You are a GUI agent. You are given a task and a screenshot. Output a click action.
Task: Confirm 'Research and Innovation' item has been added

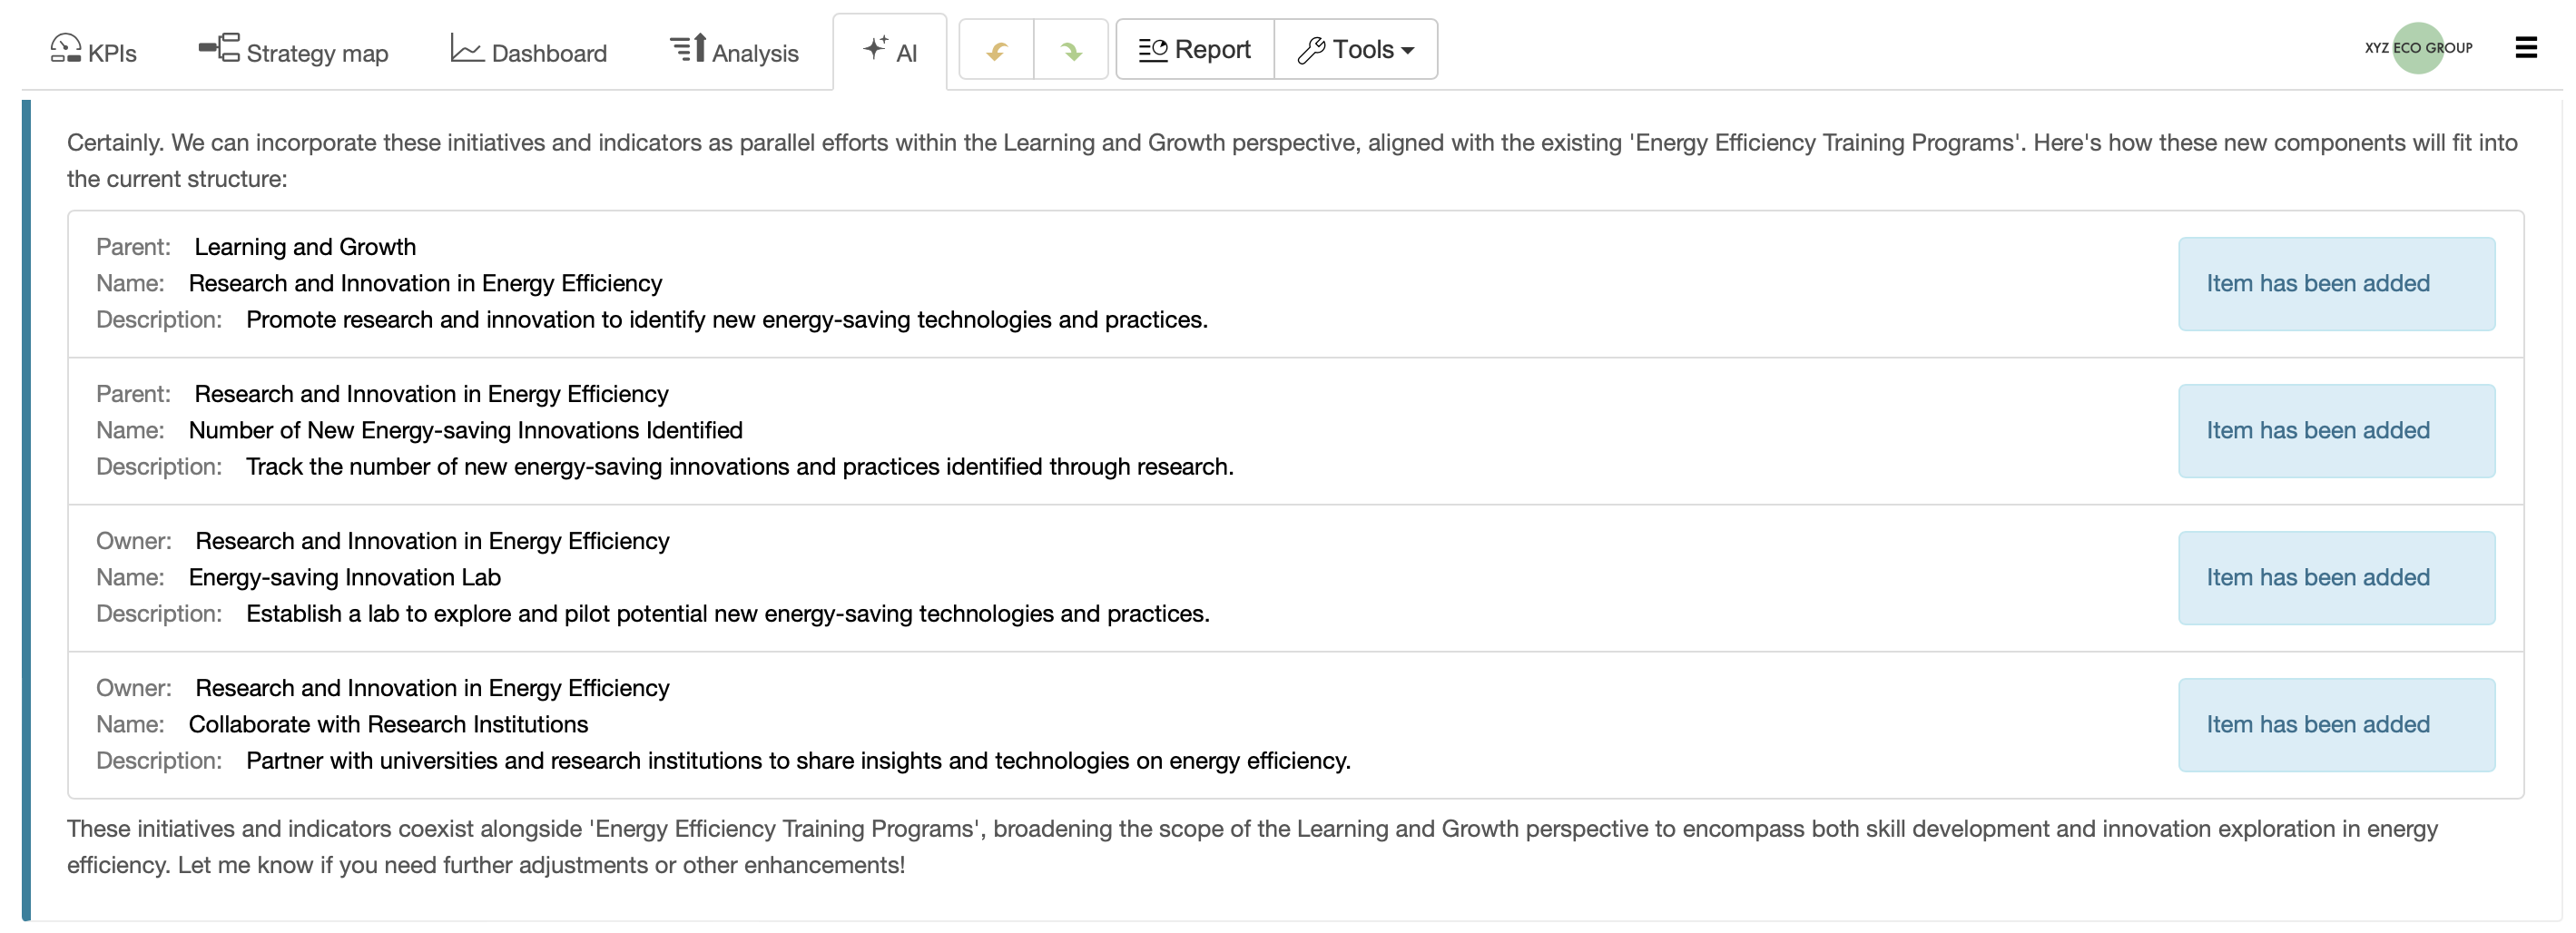pos(2335,283)
